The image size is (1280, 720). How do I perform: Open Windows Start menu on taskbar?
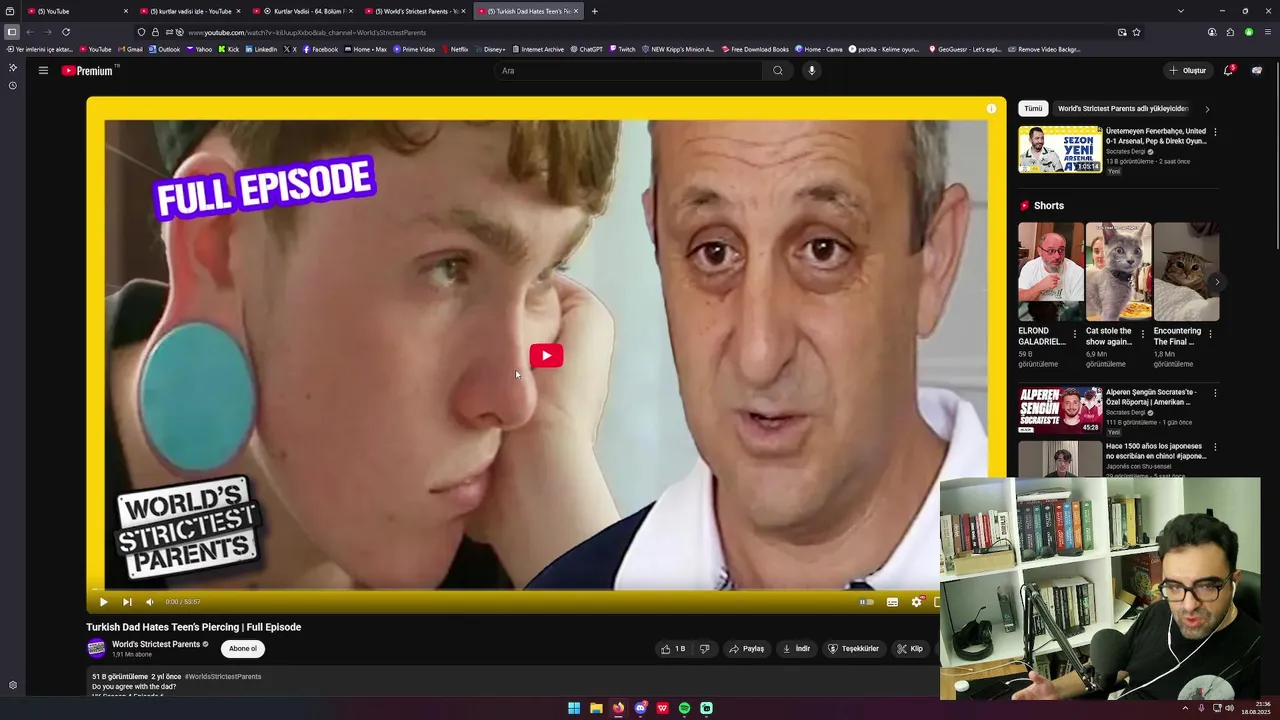pos(574,708)
